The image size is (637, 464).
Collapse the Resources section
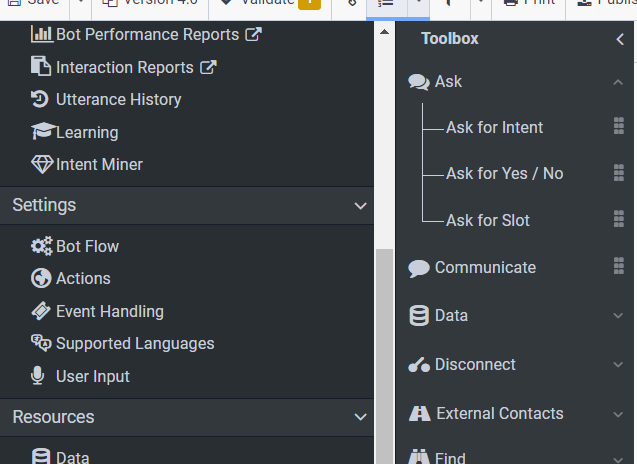click(x=361, y=417)
